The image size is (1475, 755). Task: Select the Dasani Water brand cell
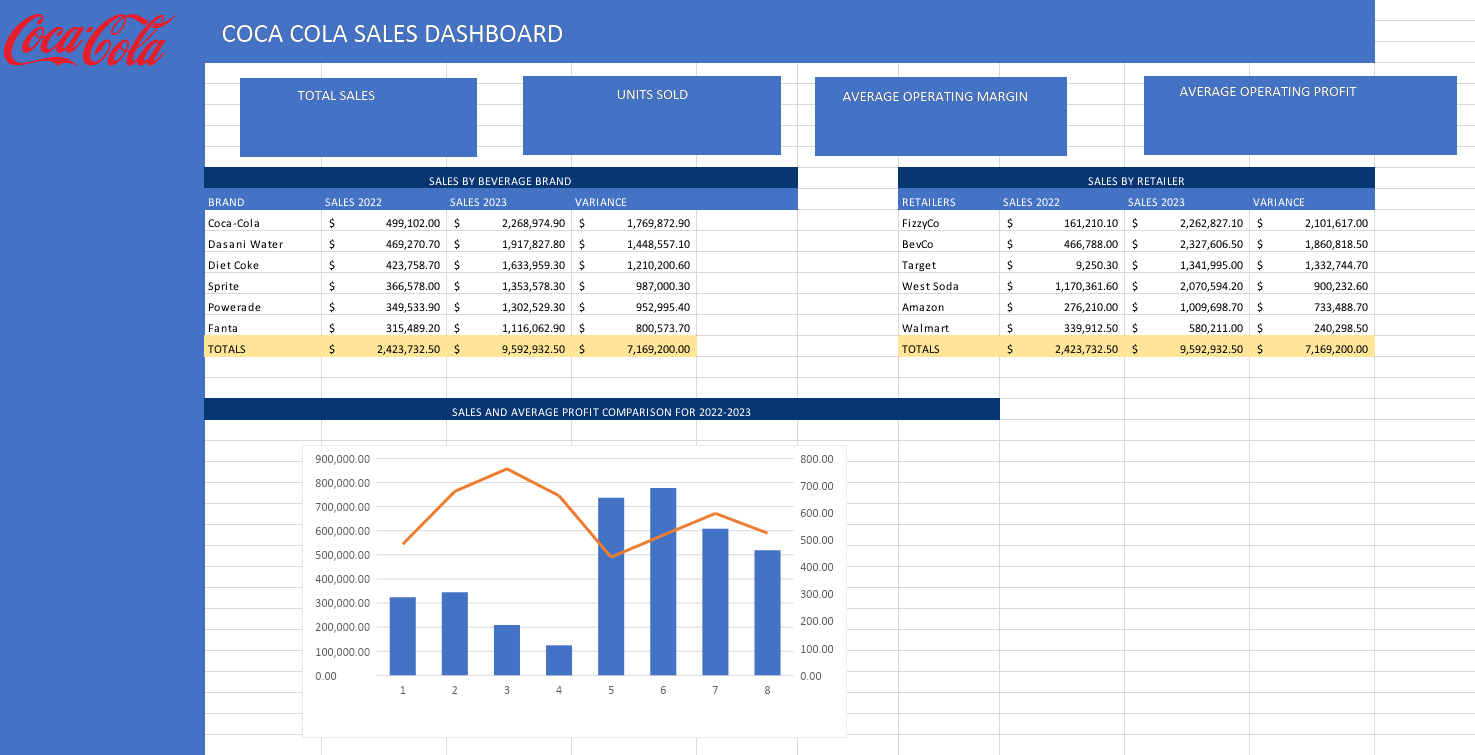[x=246, y=244]
